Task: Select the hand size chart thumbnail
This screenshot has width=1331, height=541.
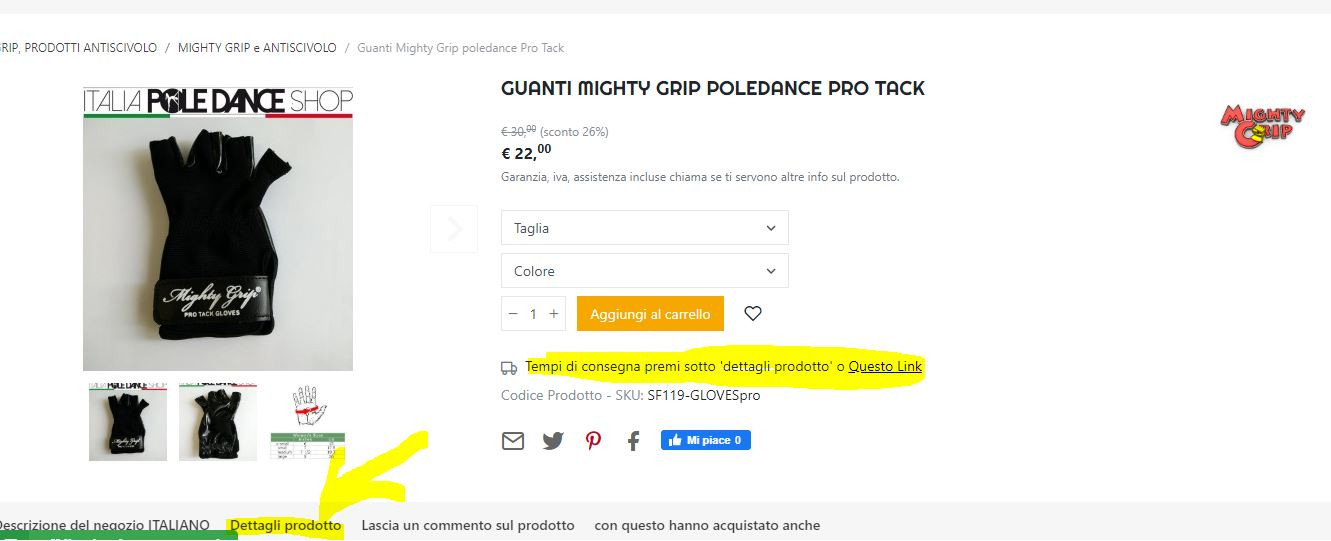Action: 307,421
